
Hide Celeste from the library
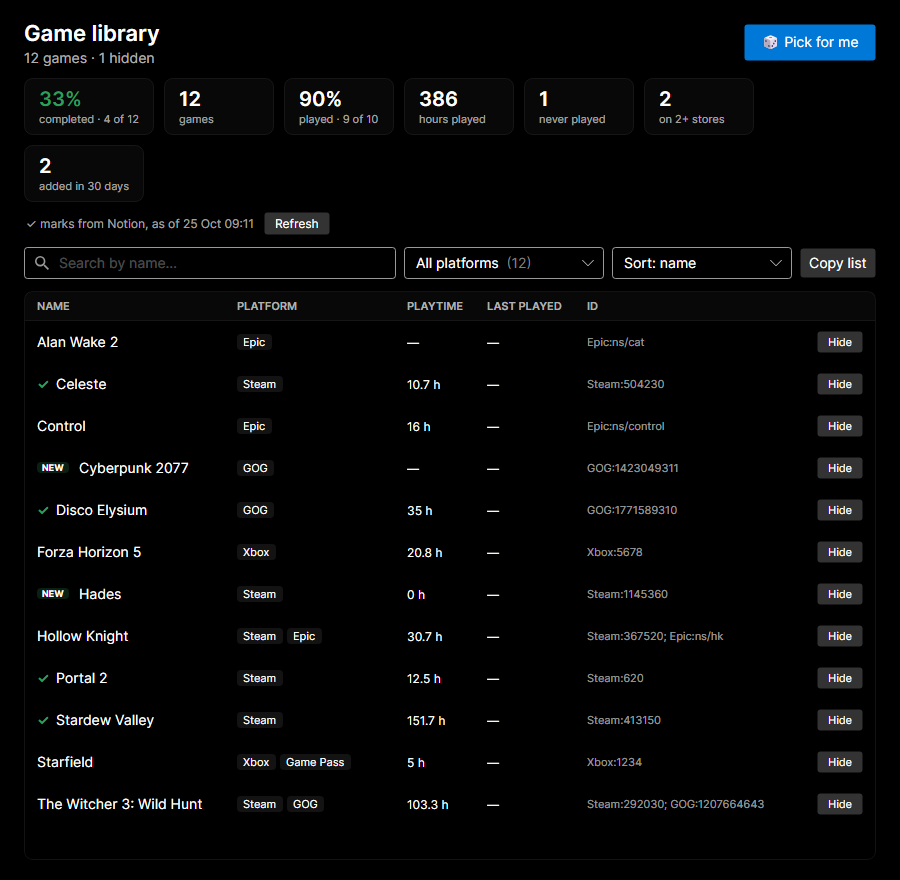[x=839, y=384]
